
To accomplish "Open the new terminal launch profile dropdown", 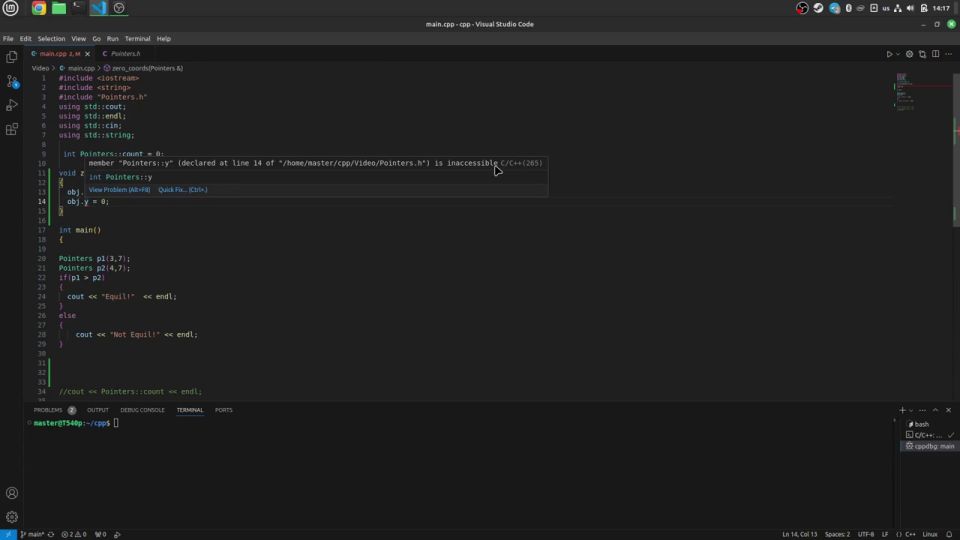I will click(911, 410).
